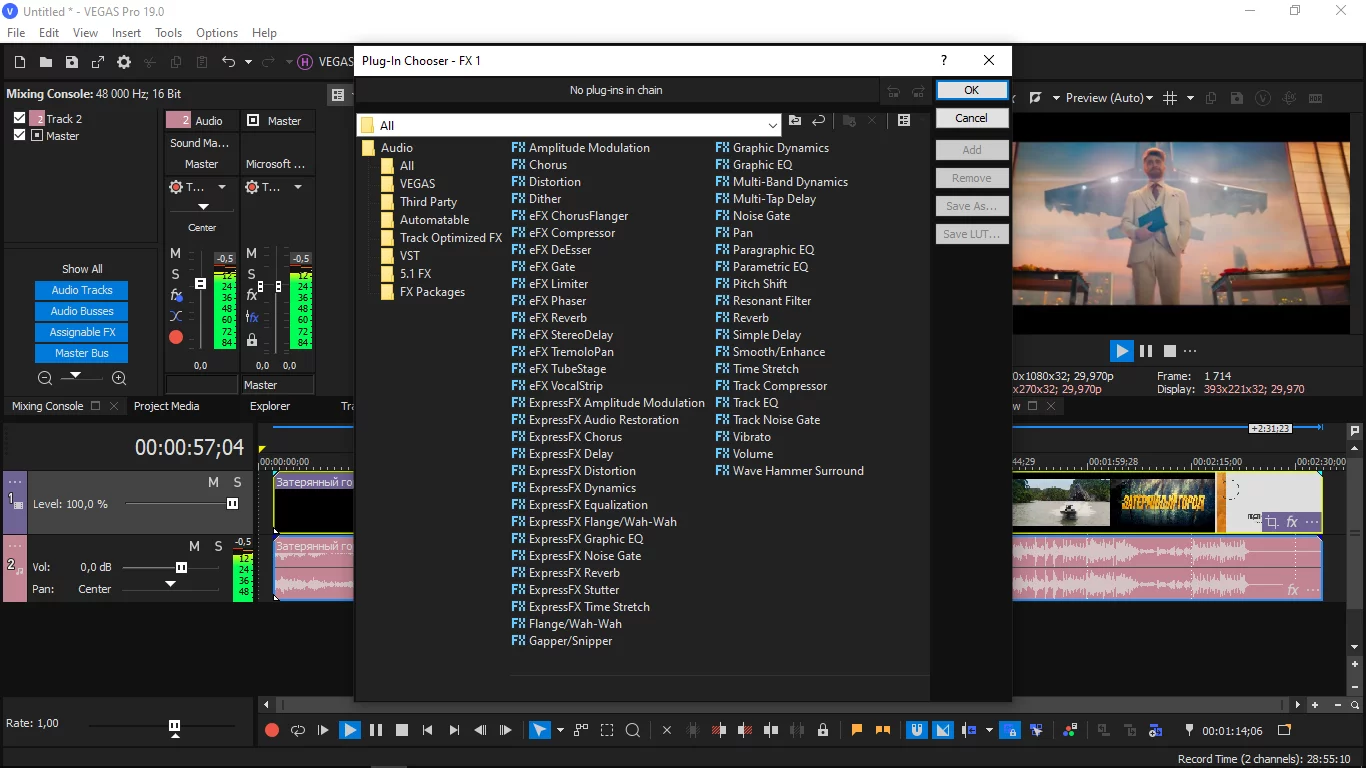The width and height of the screenshot is (1366, 768).
Task: Mute video track 1 in track header
Action: click(213, 482)
